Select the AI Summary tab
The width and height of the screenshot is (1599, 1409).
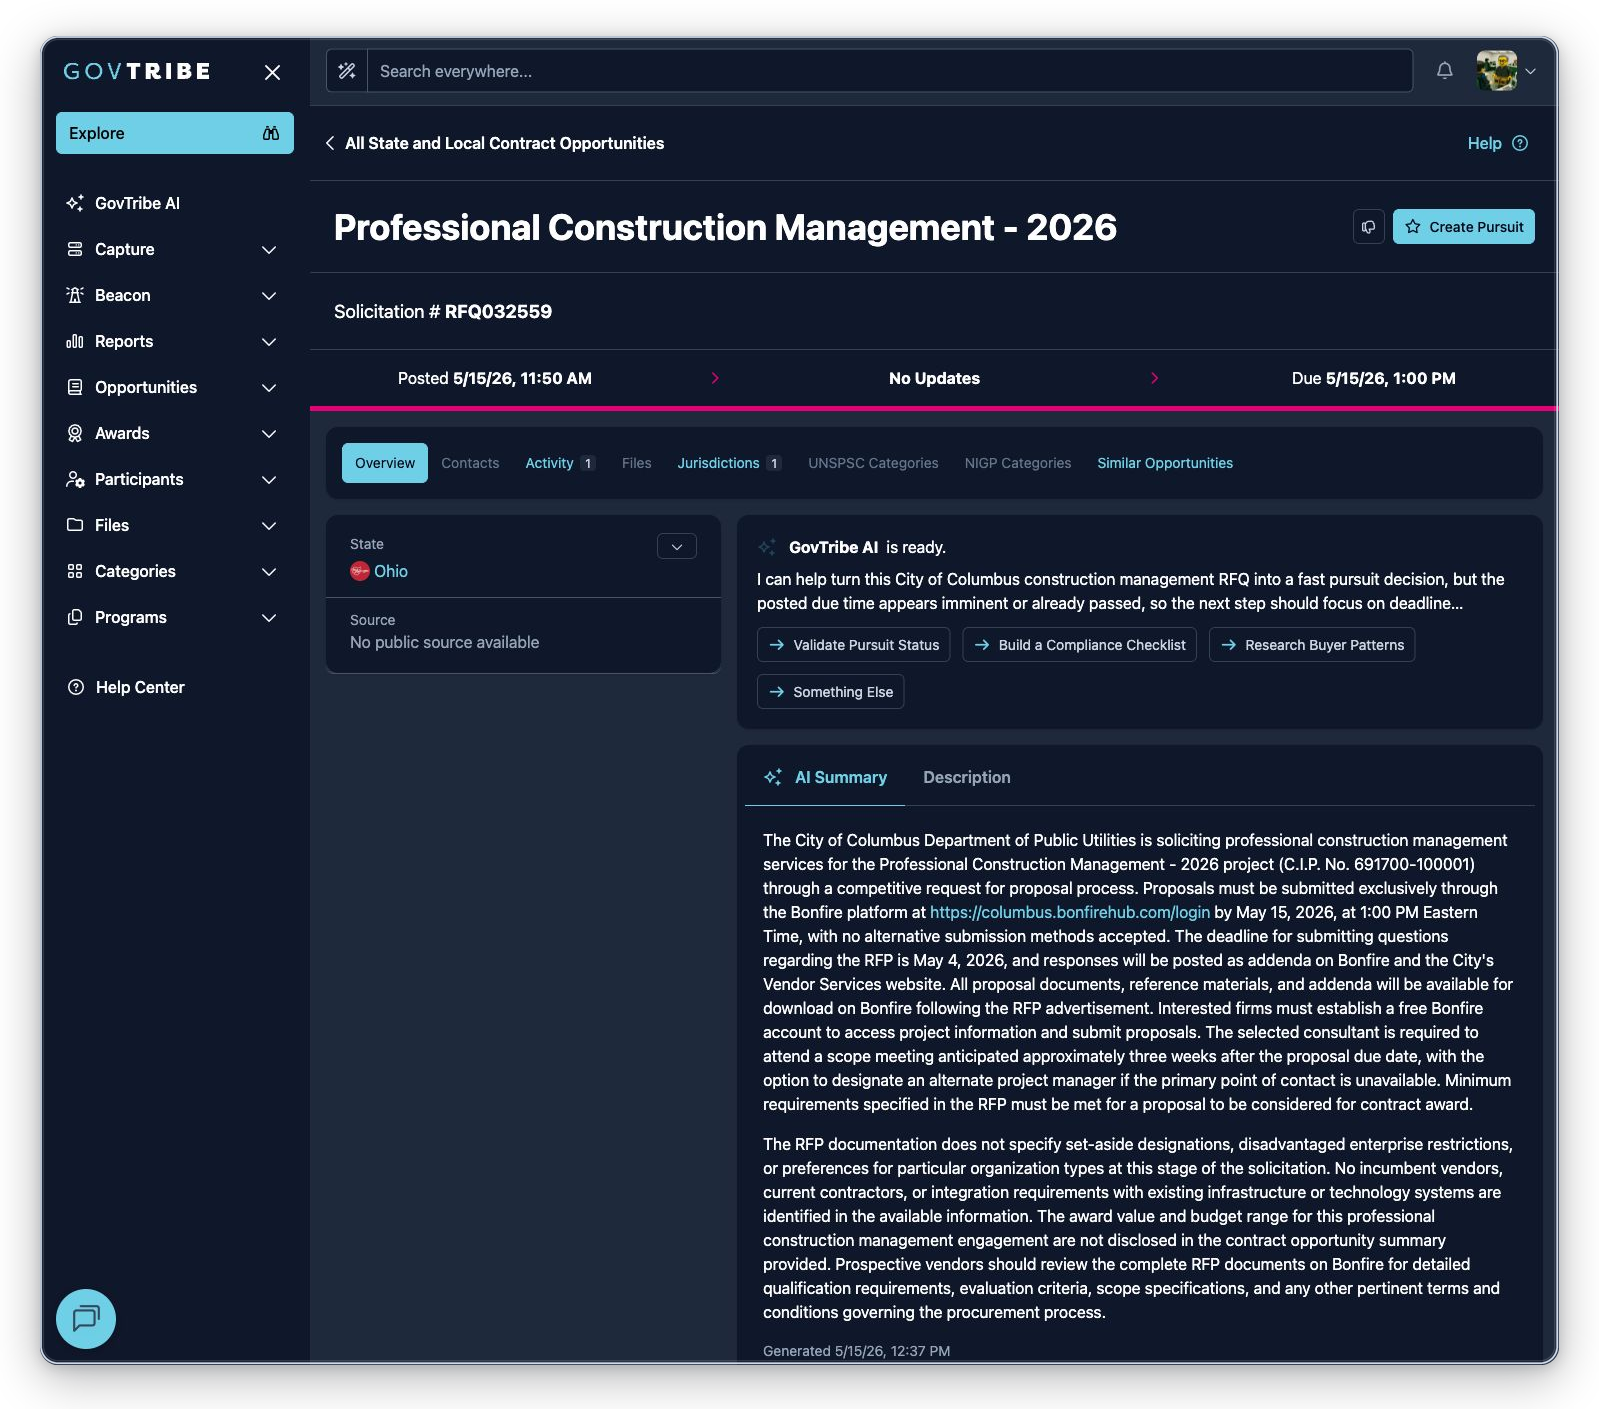pos(825,777)
